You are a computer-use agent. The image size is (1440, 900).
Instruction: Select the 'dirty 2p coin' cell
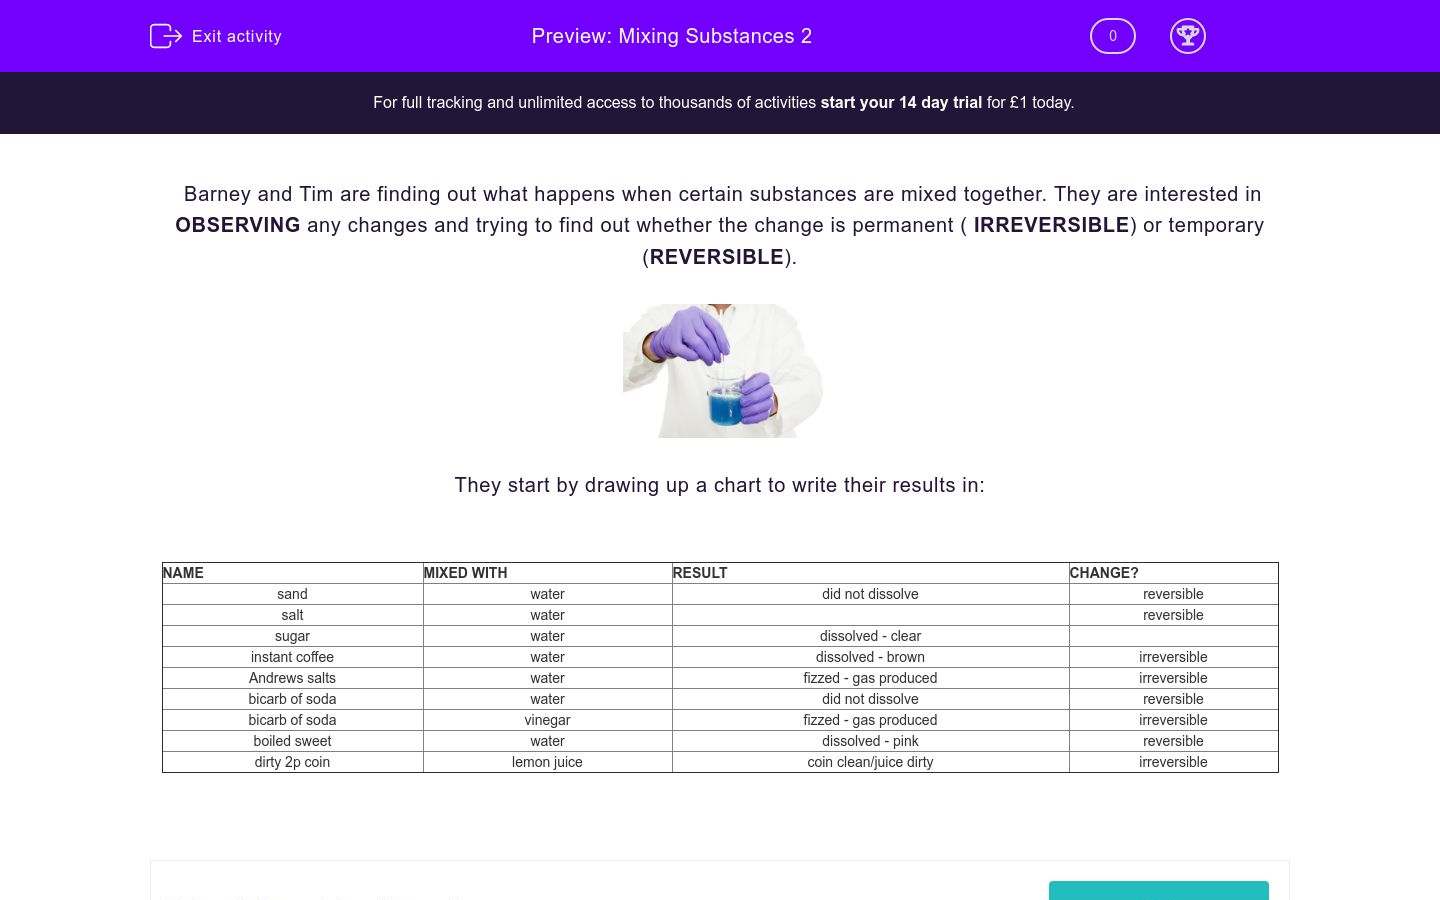pos(292,762)
